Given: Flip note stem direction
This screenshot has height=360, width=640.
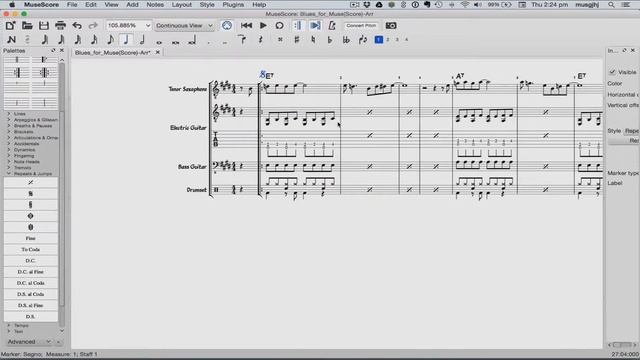Looking at the screenshot, I should tap(362, 40).
